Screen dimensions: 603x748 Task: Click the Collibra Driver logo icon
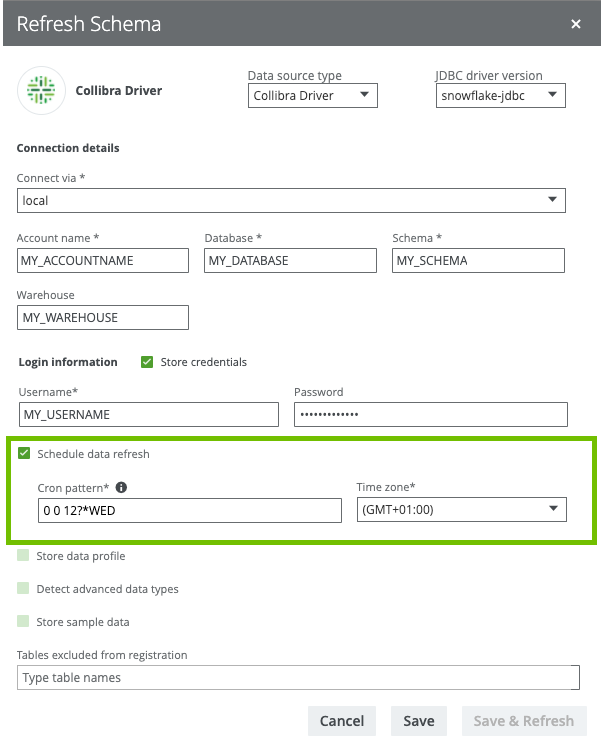pyautogui.click(x=41, y=90)
